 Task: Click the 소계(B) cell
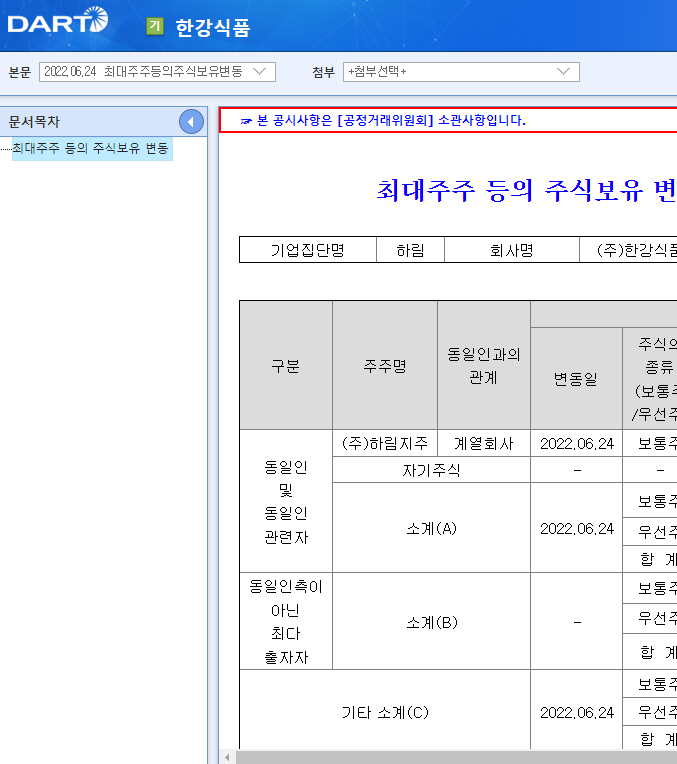pos(431,622)
